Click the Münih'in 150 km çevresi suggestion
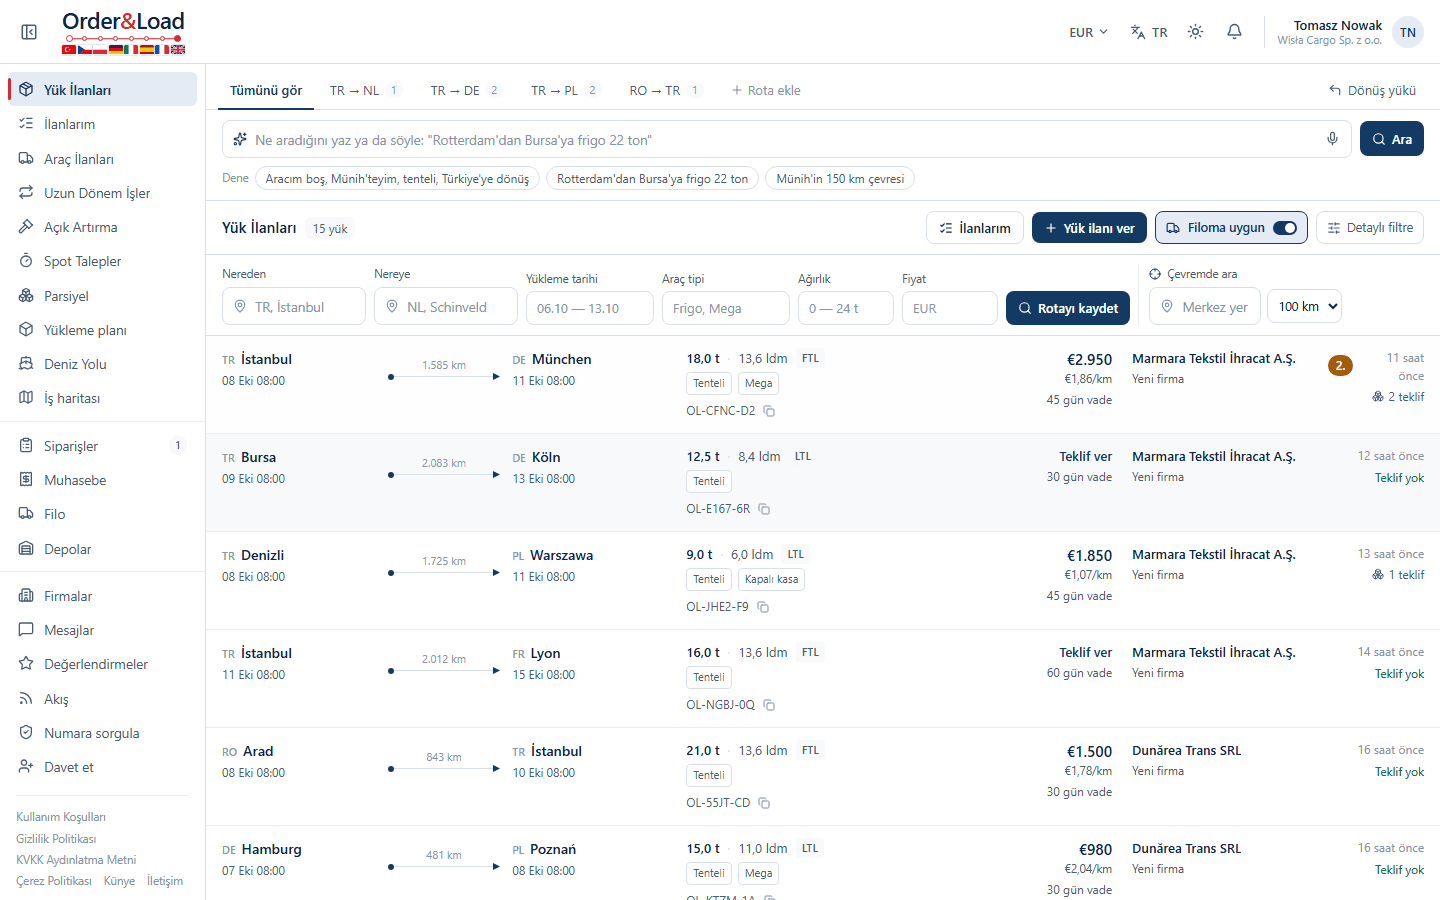The height and width of the screenshot is (900, 1440). coord(840,179)
